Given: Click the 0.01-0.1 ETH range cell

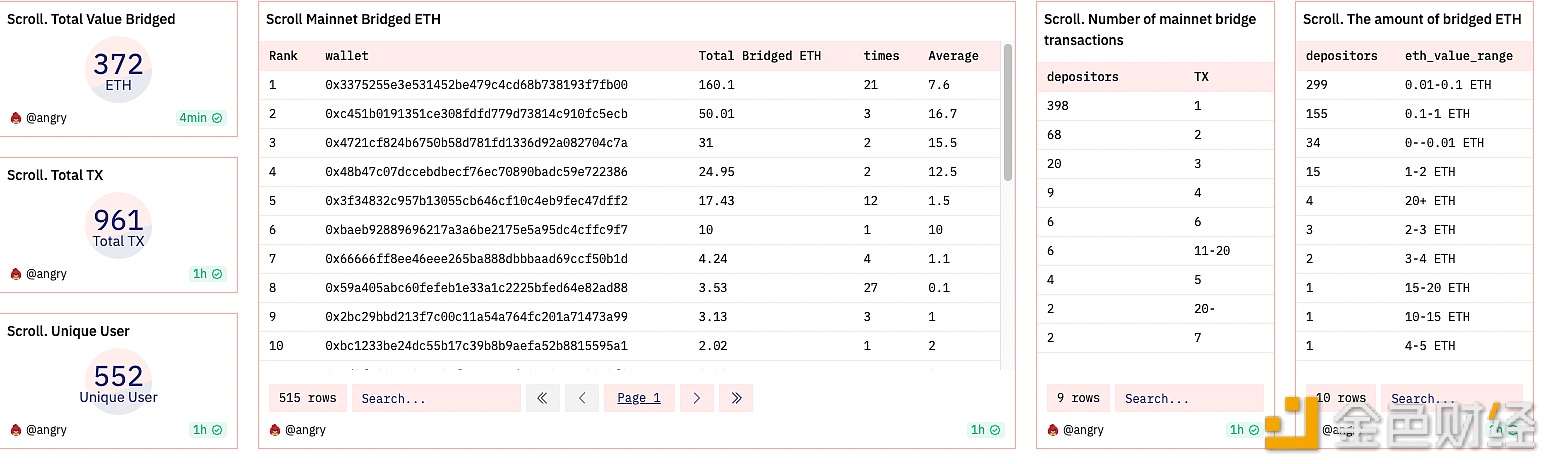Looking at the screenshot, I should coord(1448,85).
